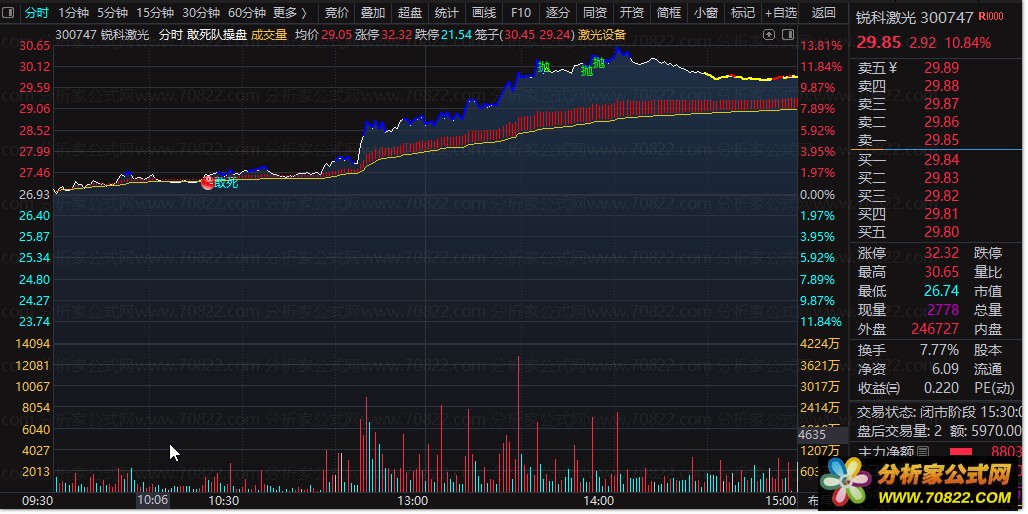
Task: Click the first green 抛 sell marker
Action: (x=544, y=66)
